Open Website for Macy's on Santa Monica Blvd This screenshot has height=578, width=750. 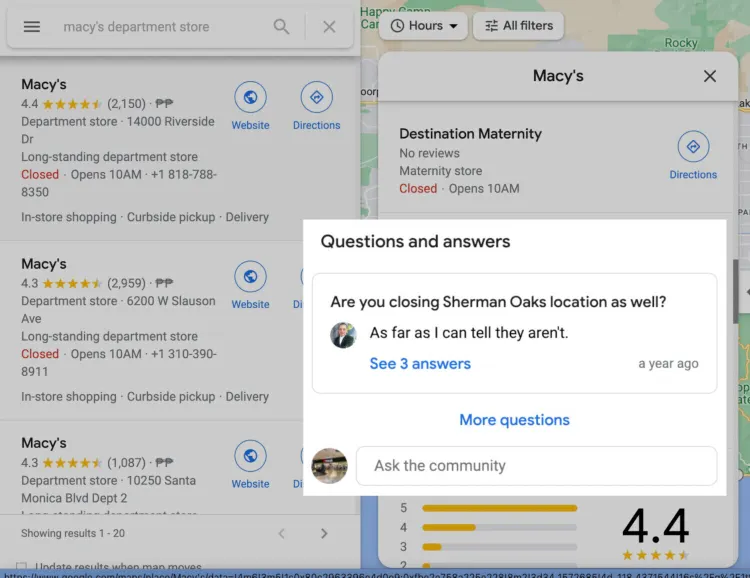pyautogui.click(x=251, y=465)
